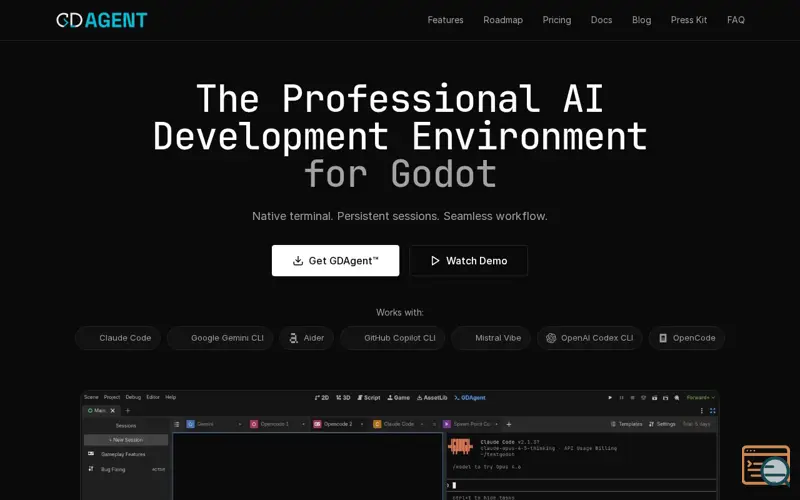Visit the Blog nav link
Viewport: 800px width, 500px height.
[641, 20]
